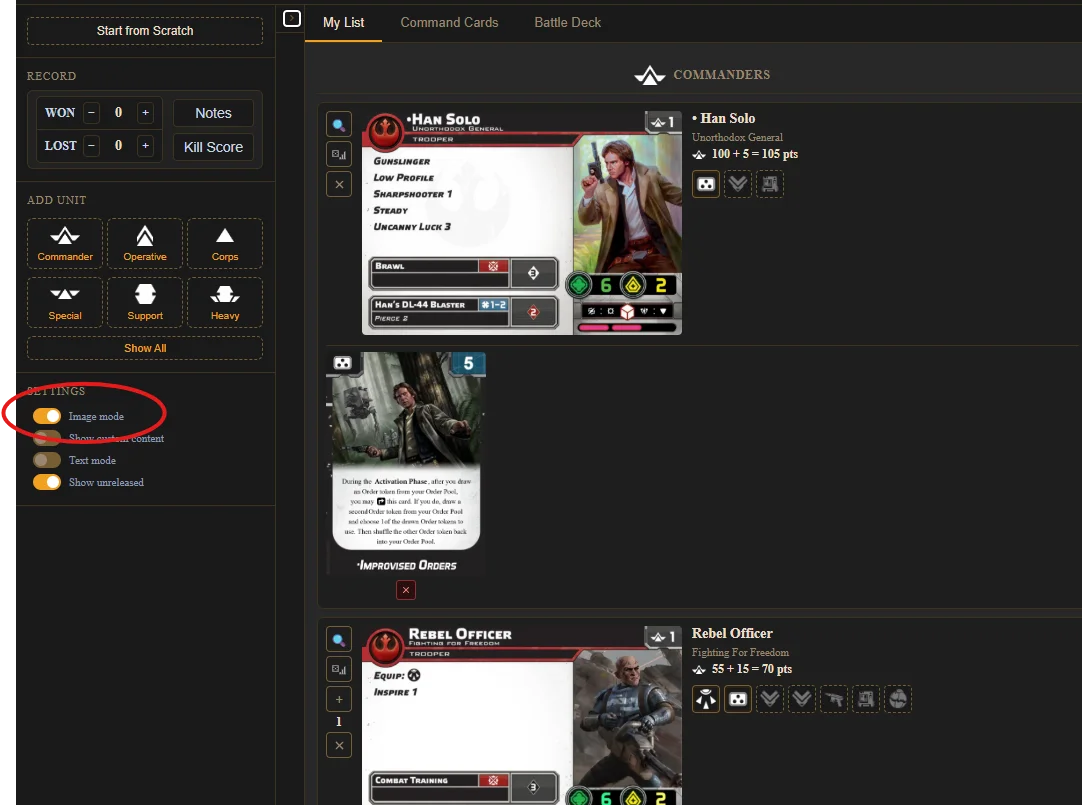Open Han Solo unit stats icon
1082x805 pixels.
point(339,155)
